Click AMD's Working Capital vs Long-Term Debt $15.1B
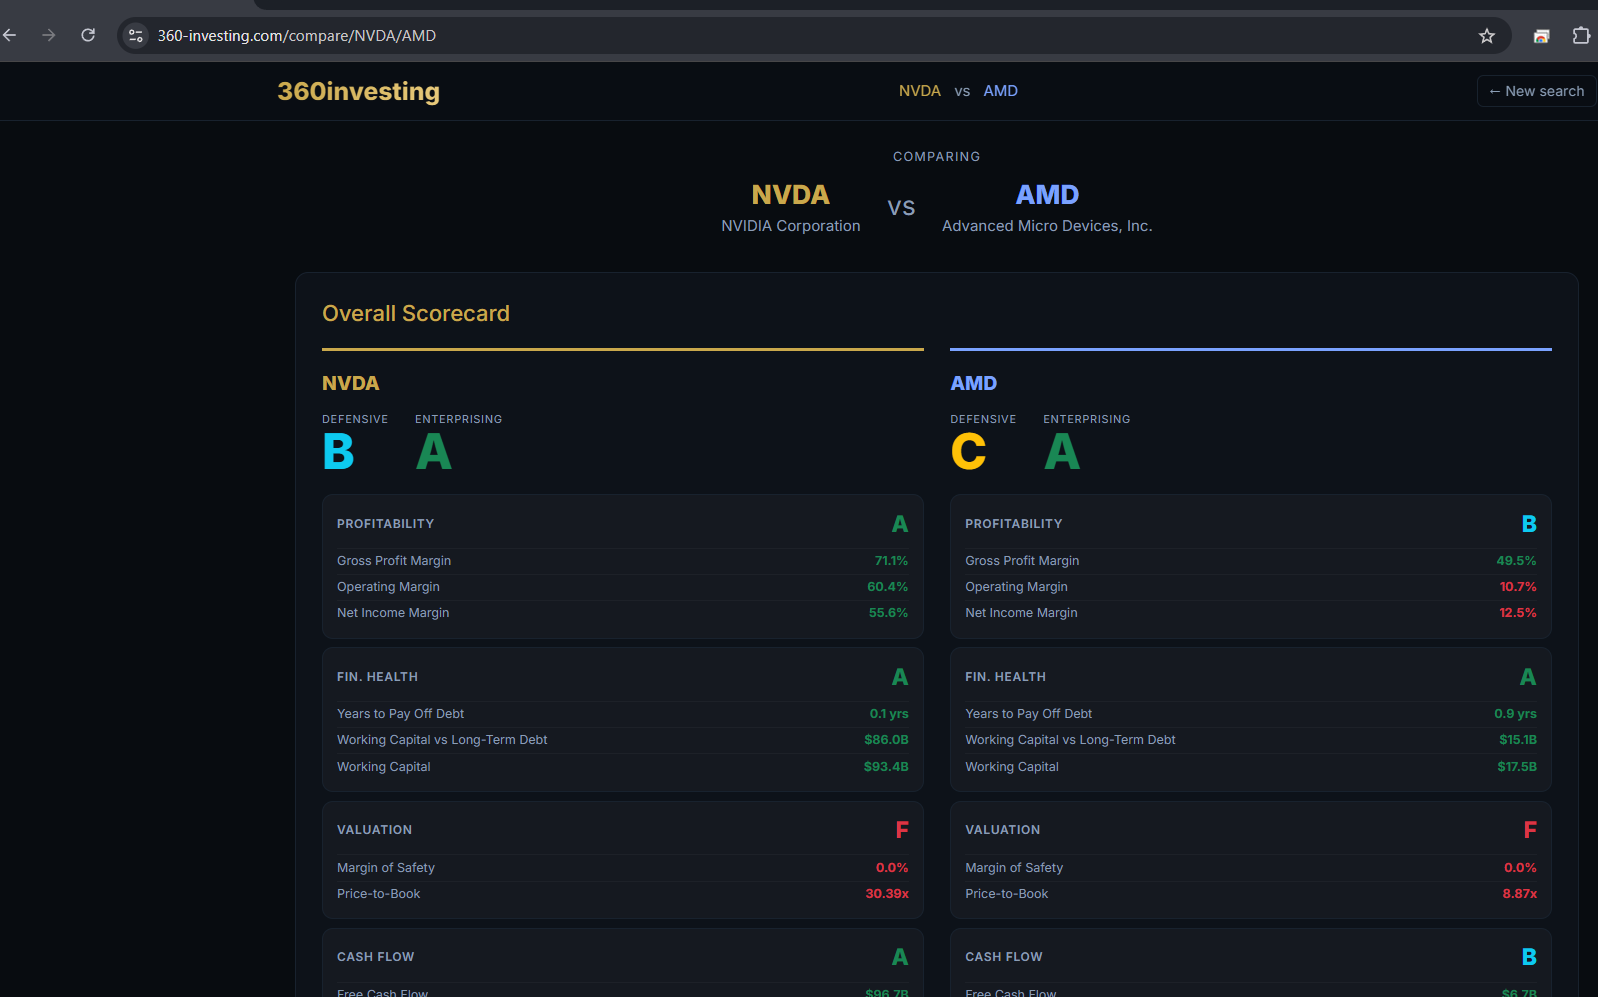 point(1518,740)
